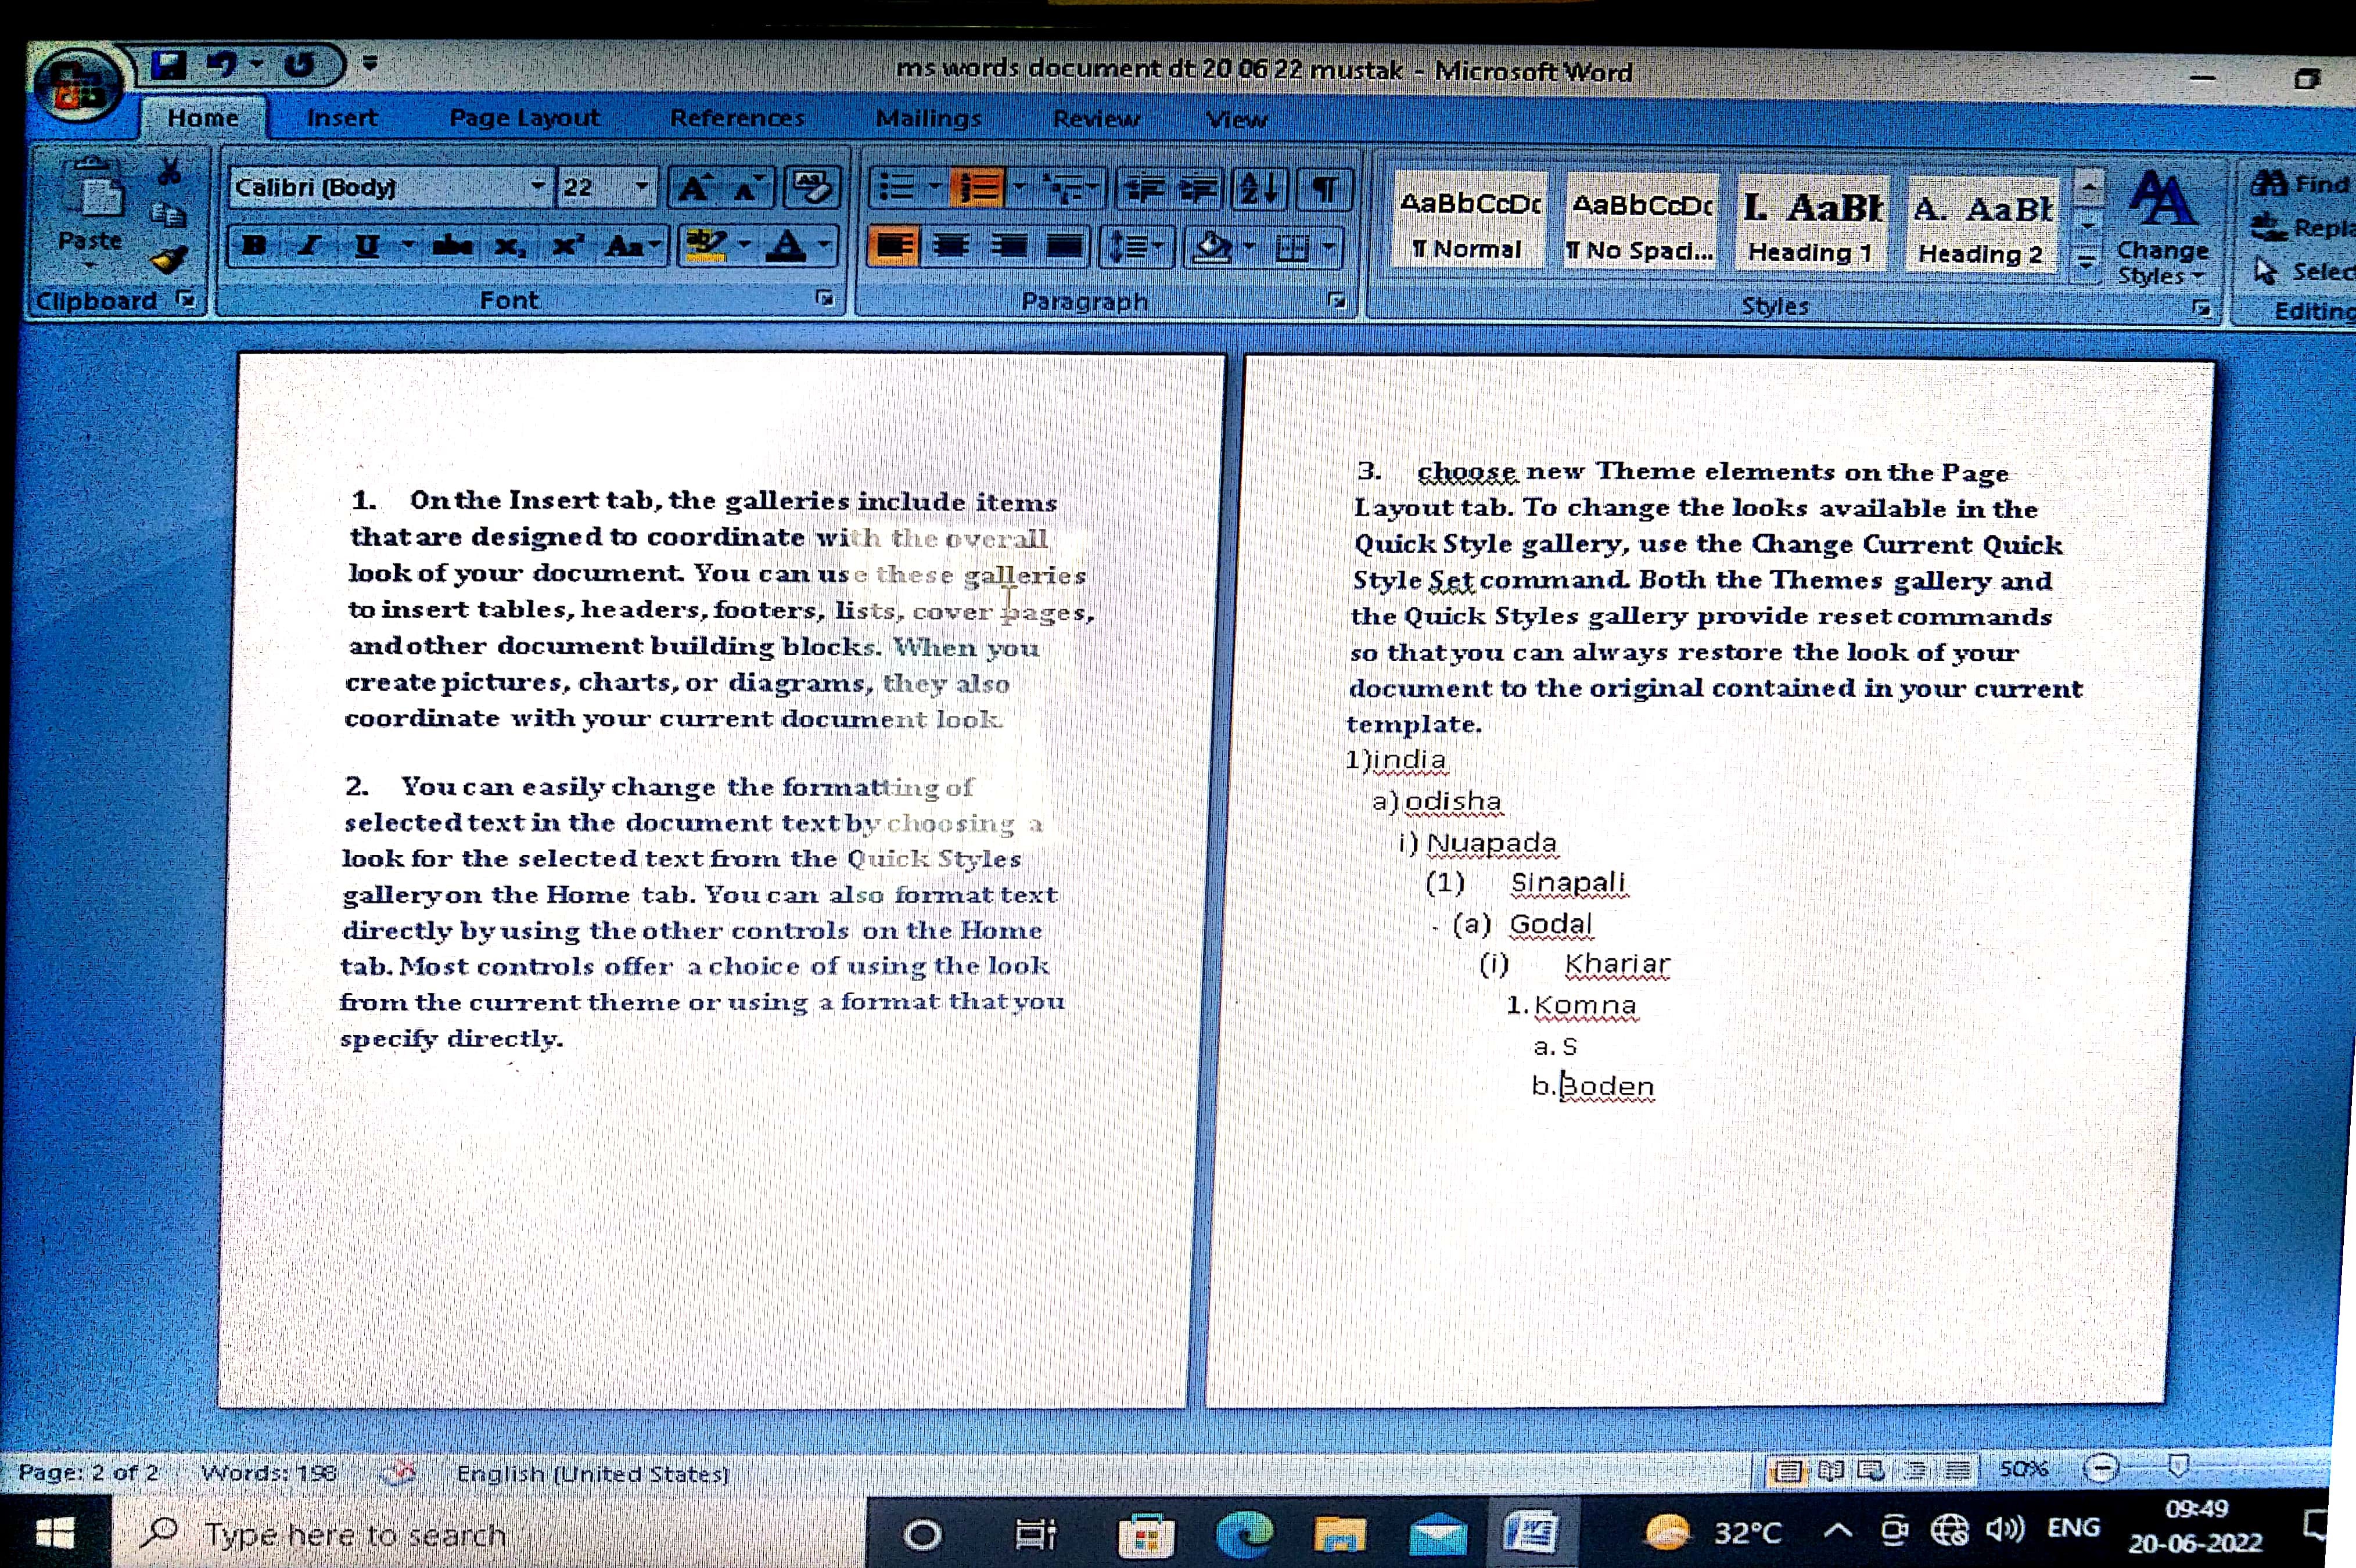The width and height of the screenshot is (2356, 1568).
Task: Toggle Show/Hide paragraph marks pilcrow
Action: point(1325,188)
